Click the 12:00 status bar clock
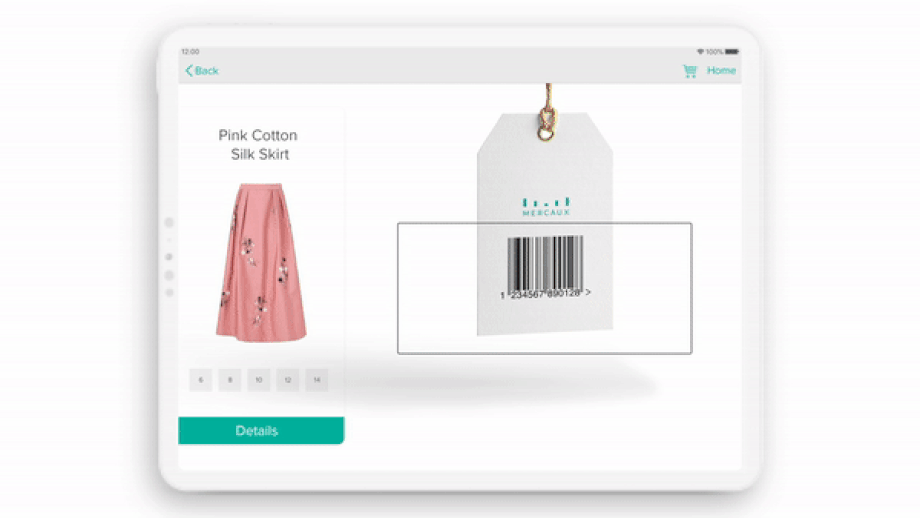The height and width of the screenshot is (518, 920). point(190,52)
